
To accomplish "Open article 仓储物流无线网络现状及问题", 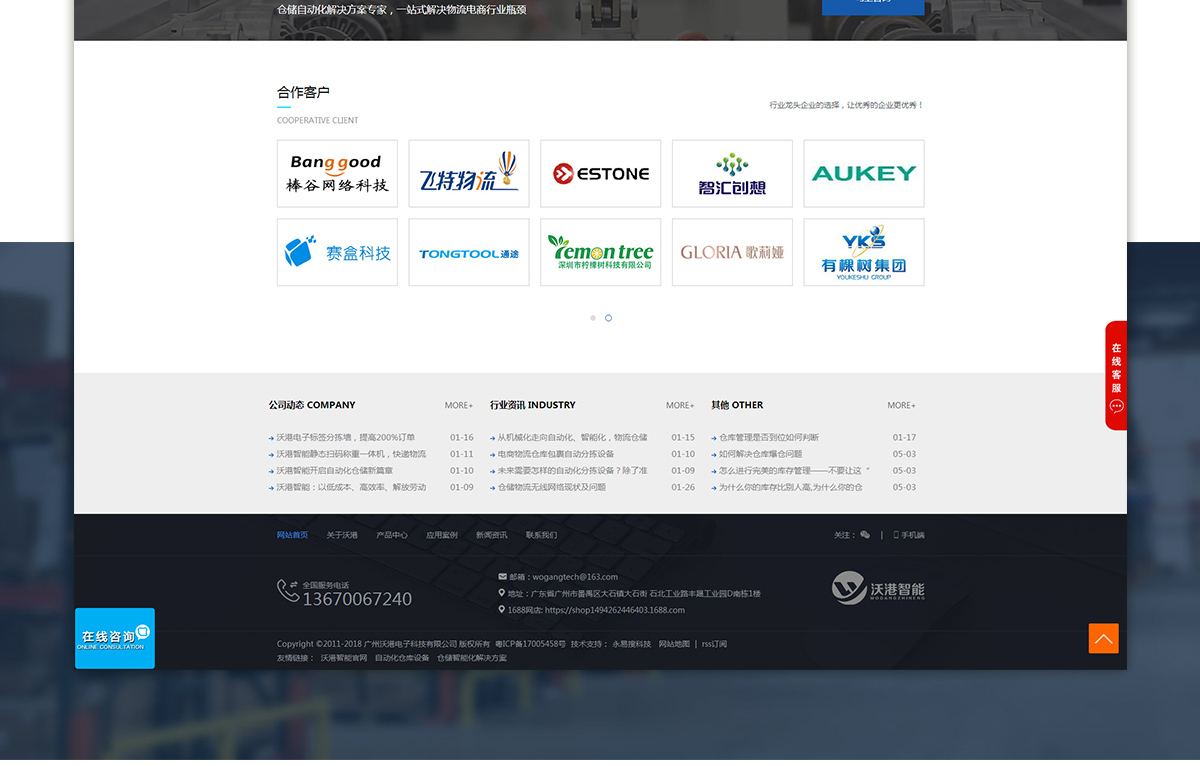I will coord(552,488).
